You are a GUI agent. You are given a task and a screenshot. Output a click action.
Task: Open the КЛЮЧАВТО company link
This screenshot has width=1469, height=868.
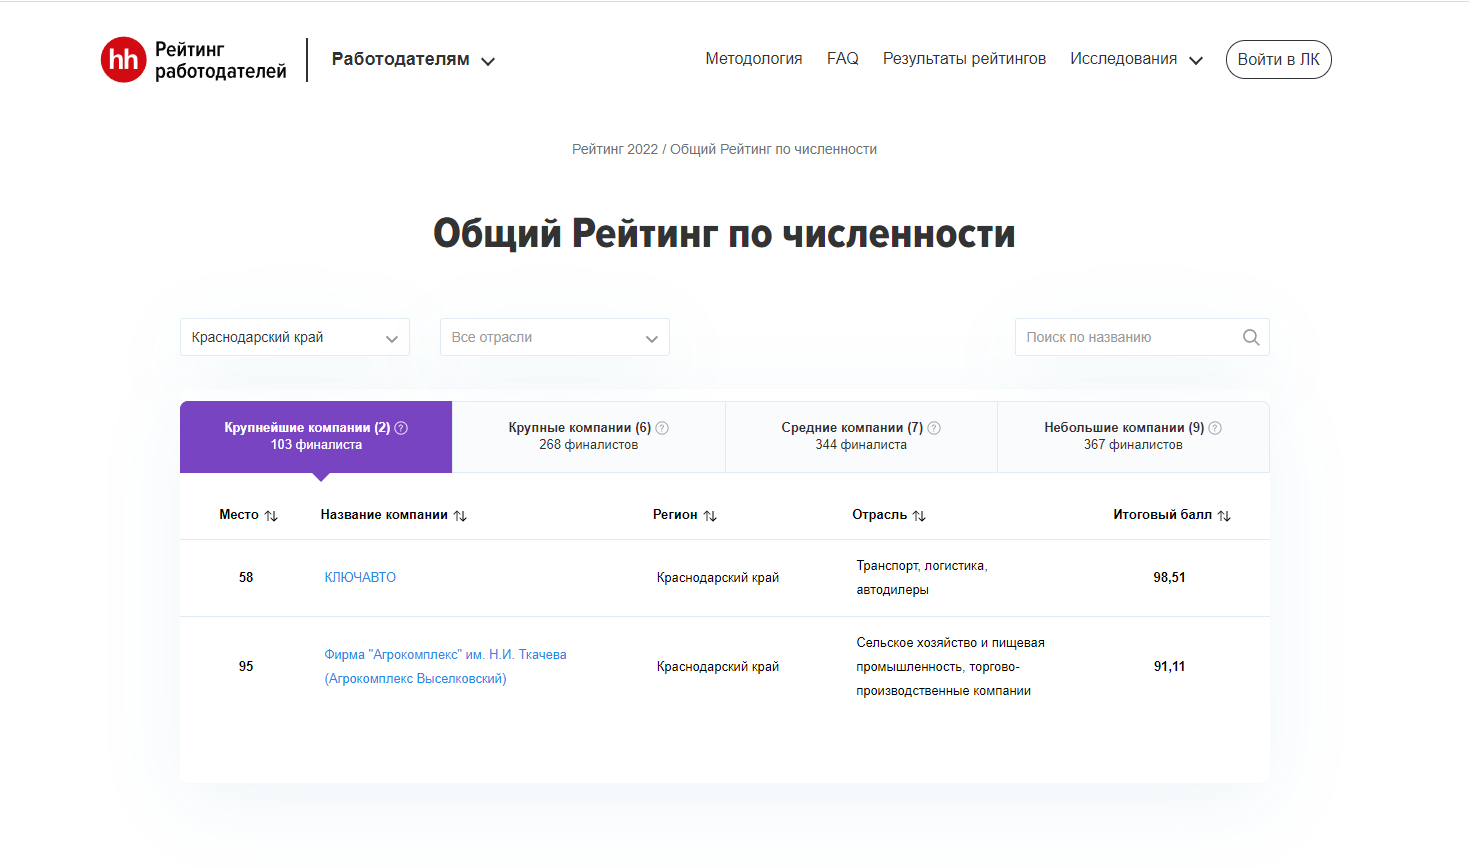pos(360,578)
